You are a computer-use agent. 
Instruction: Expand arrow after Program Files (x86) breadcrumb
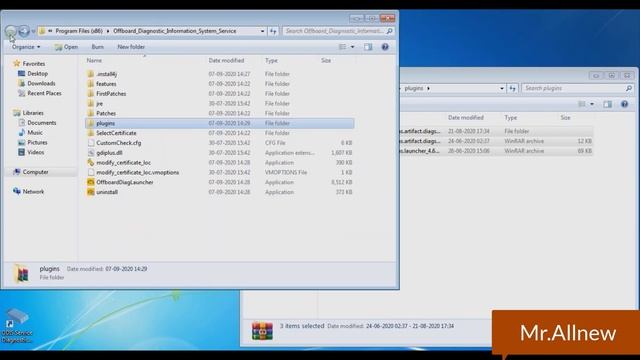pyautogui.click(x=108, y=31)
